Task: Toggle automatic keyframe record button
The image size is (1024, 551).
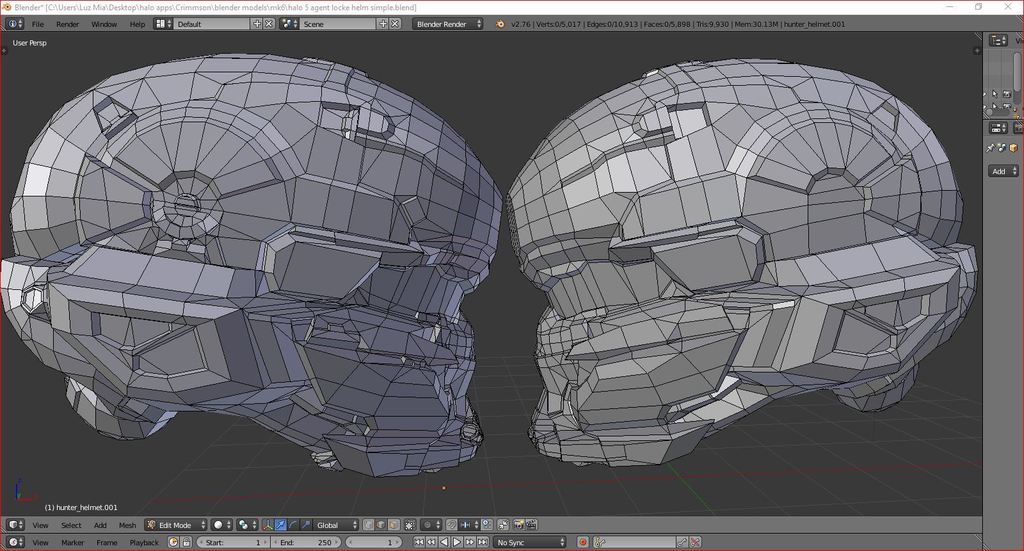Action: click(x=583, y=543)
